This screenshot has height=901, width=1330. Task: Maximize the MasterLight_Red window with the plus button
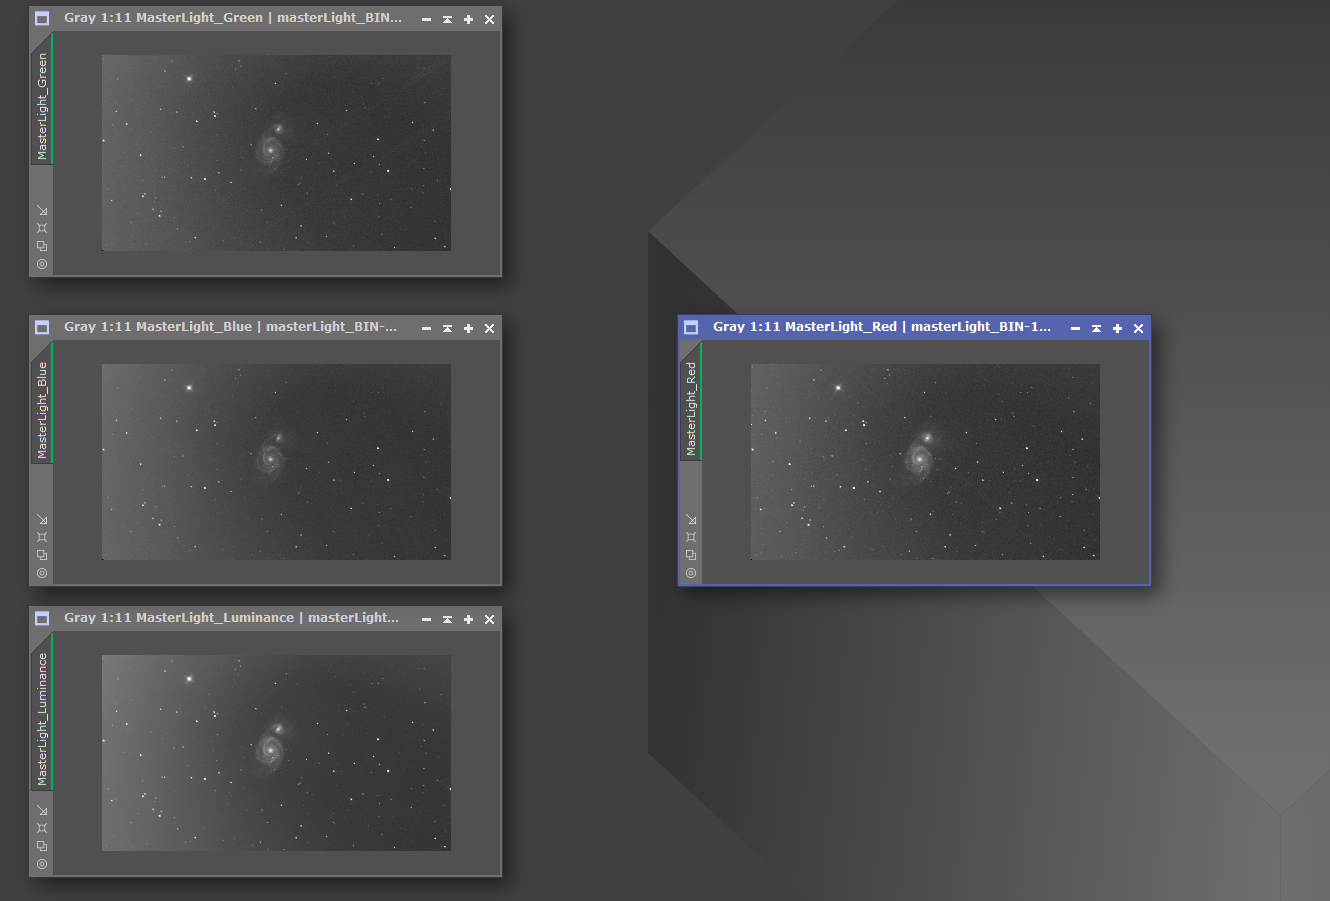pyautogui.click(x=1117, y=328)
